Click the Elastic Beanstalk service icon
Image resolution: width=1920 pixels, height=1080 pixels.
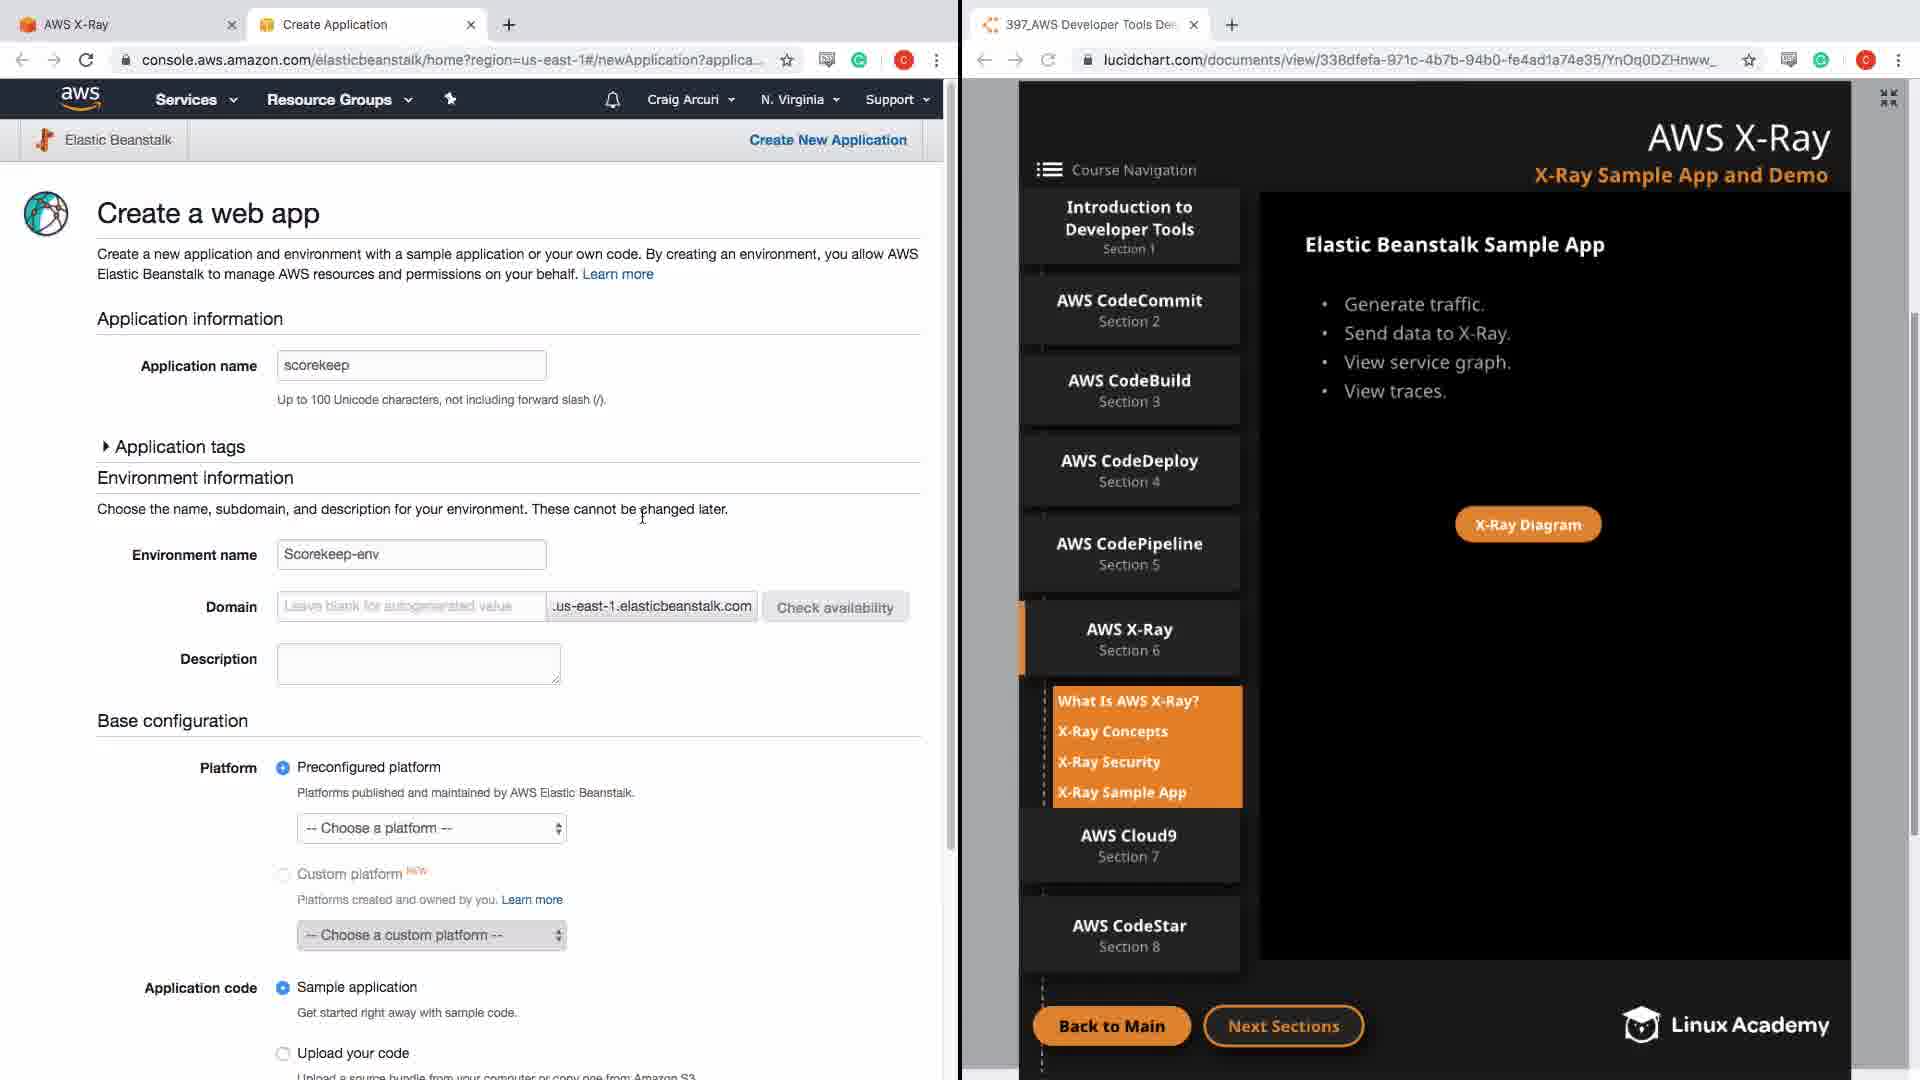[44, 140]
